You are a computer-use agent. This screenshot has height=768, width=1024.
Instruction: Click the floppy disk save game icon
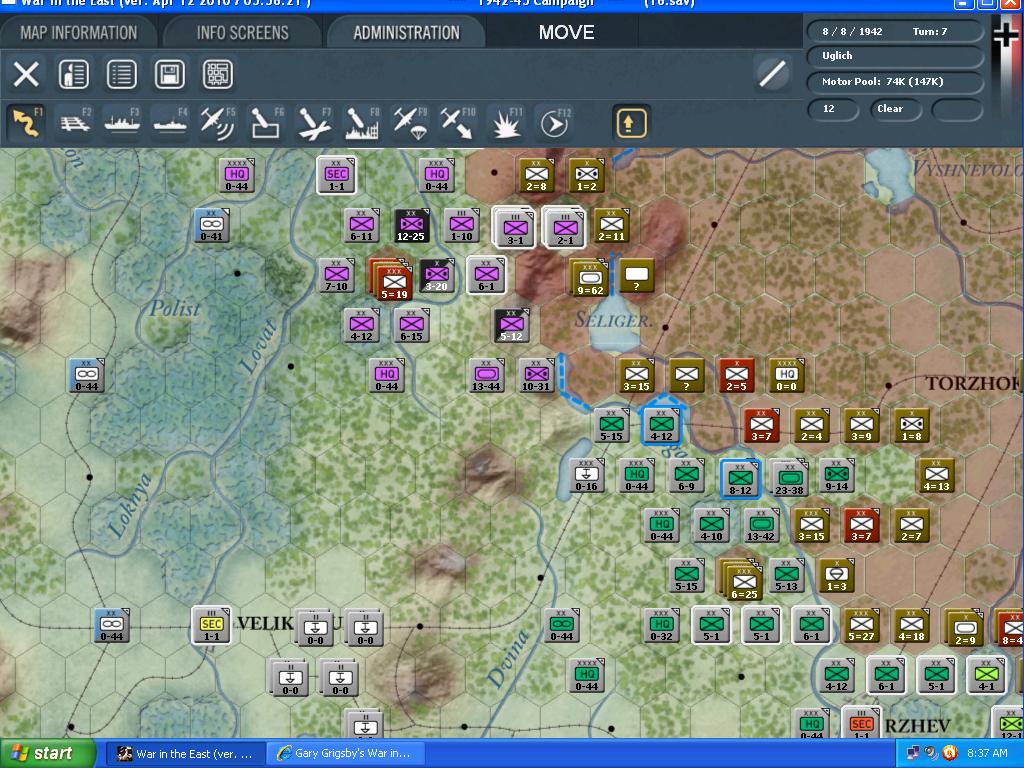pos(170,74)
